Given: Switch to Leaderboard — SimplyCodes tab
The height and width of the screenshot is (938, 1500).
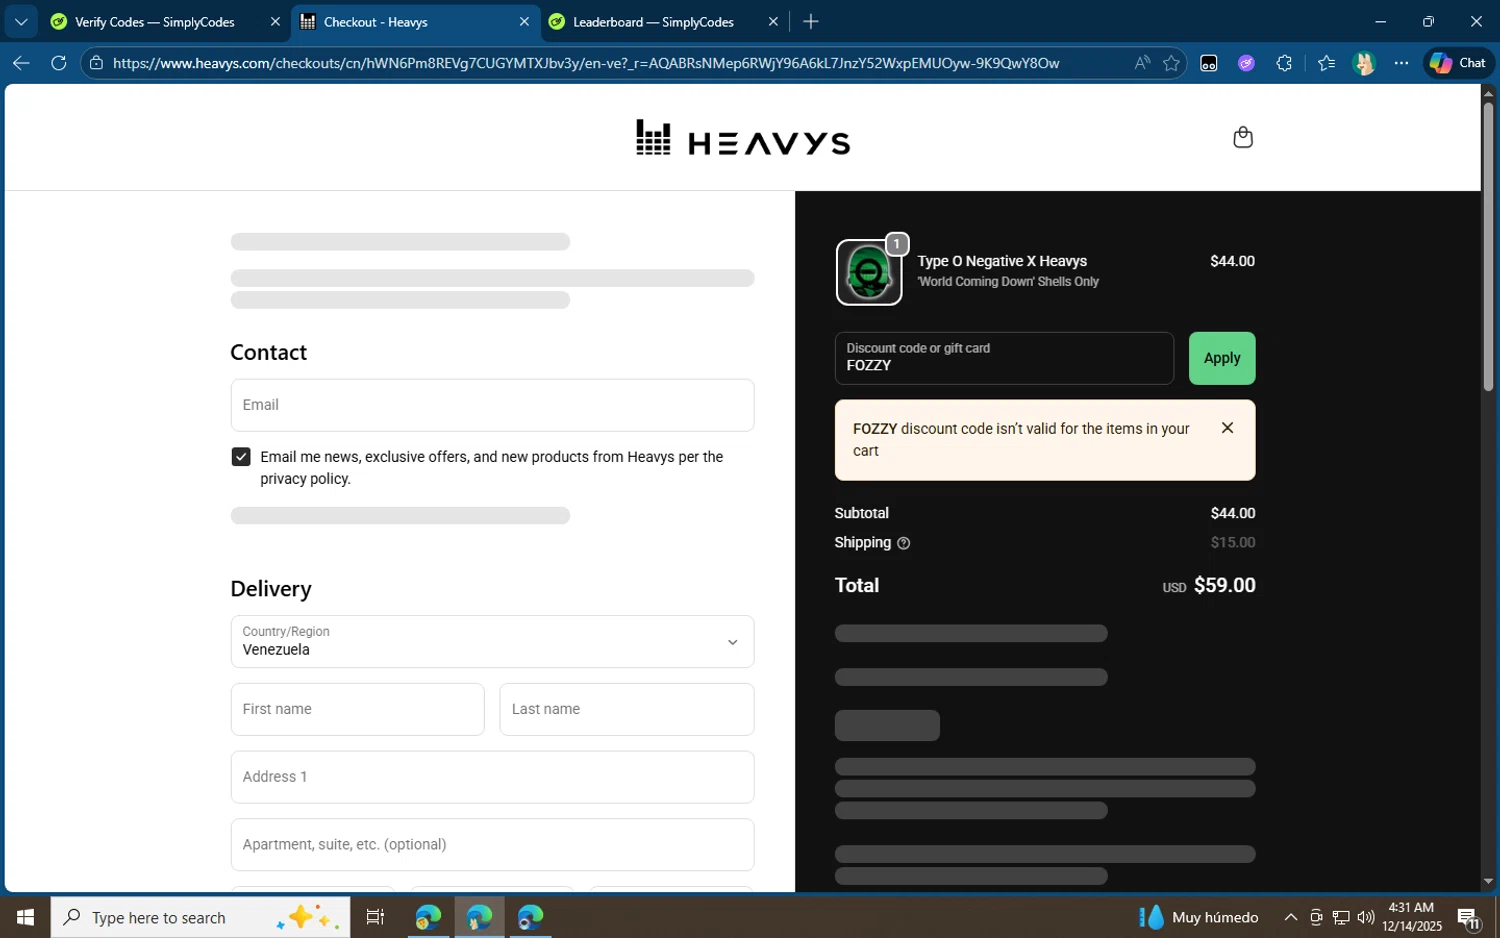Looking at the screenshot, I should tap(653, 22).
